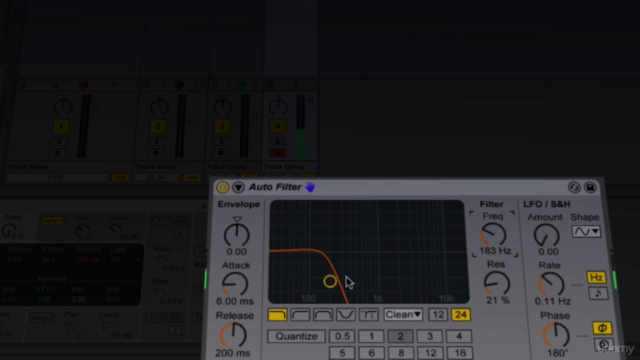
Task: Select the low-pass filter type icon
Action: point(277,315)
